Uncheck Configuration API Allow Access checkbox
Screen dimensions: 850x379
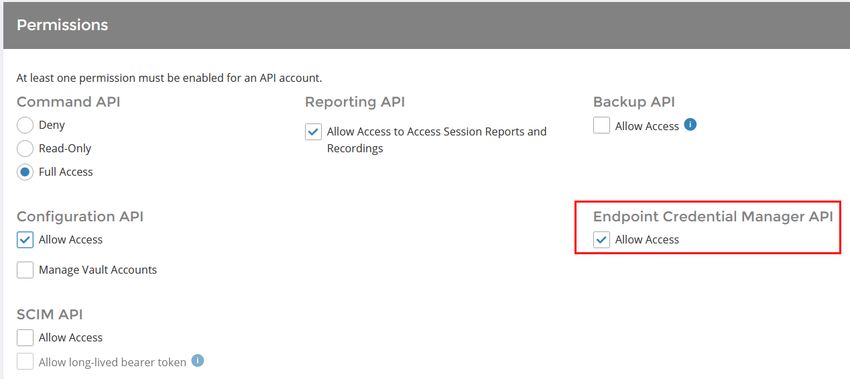point(25,239)
